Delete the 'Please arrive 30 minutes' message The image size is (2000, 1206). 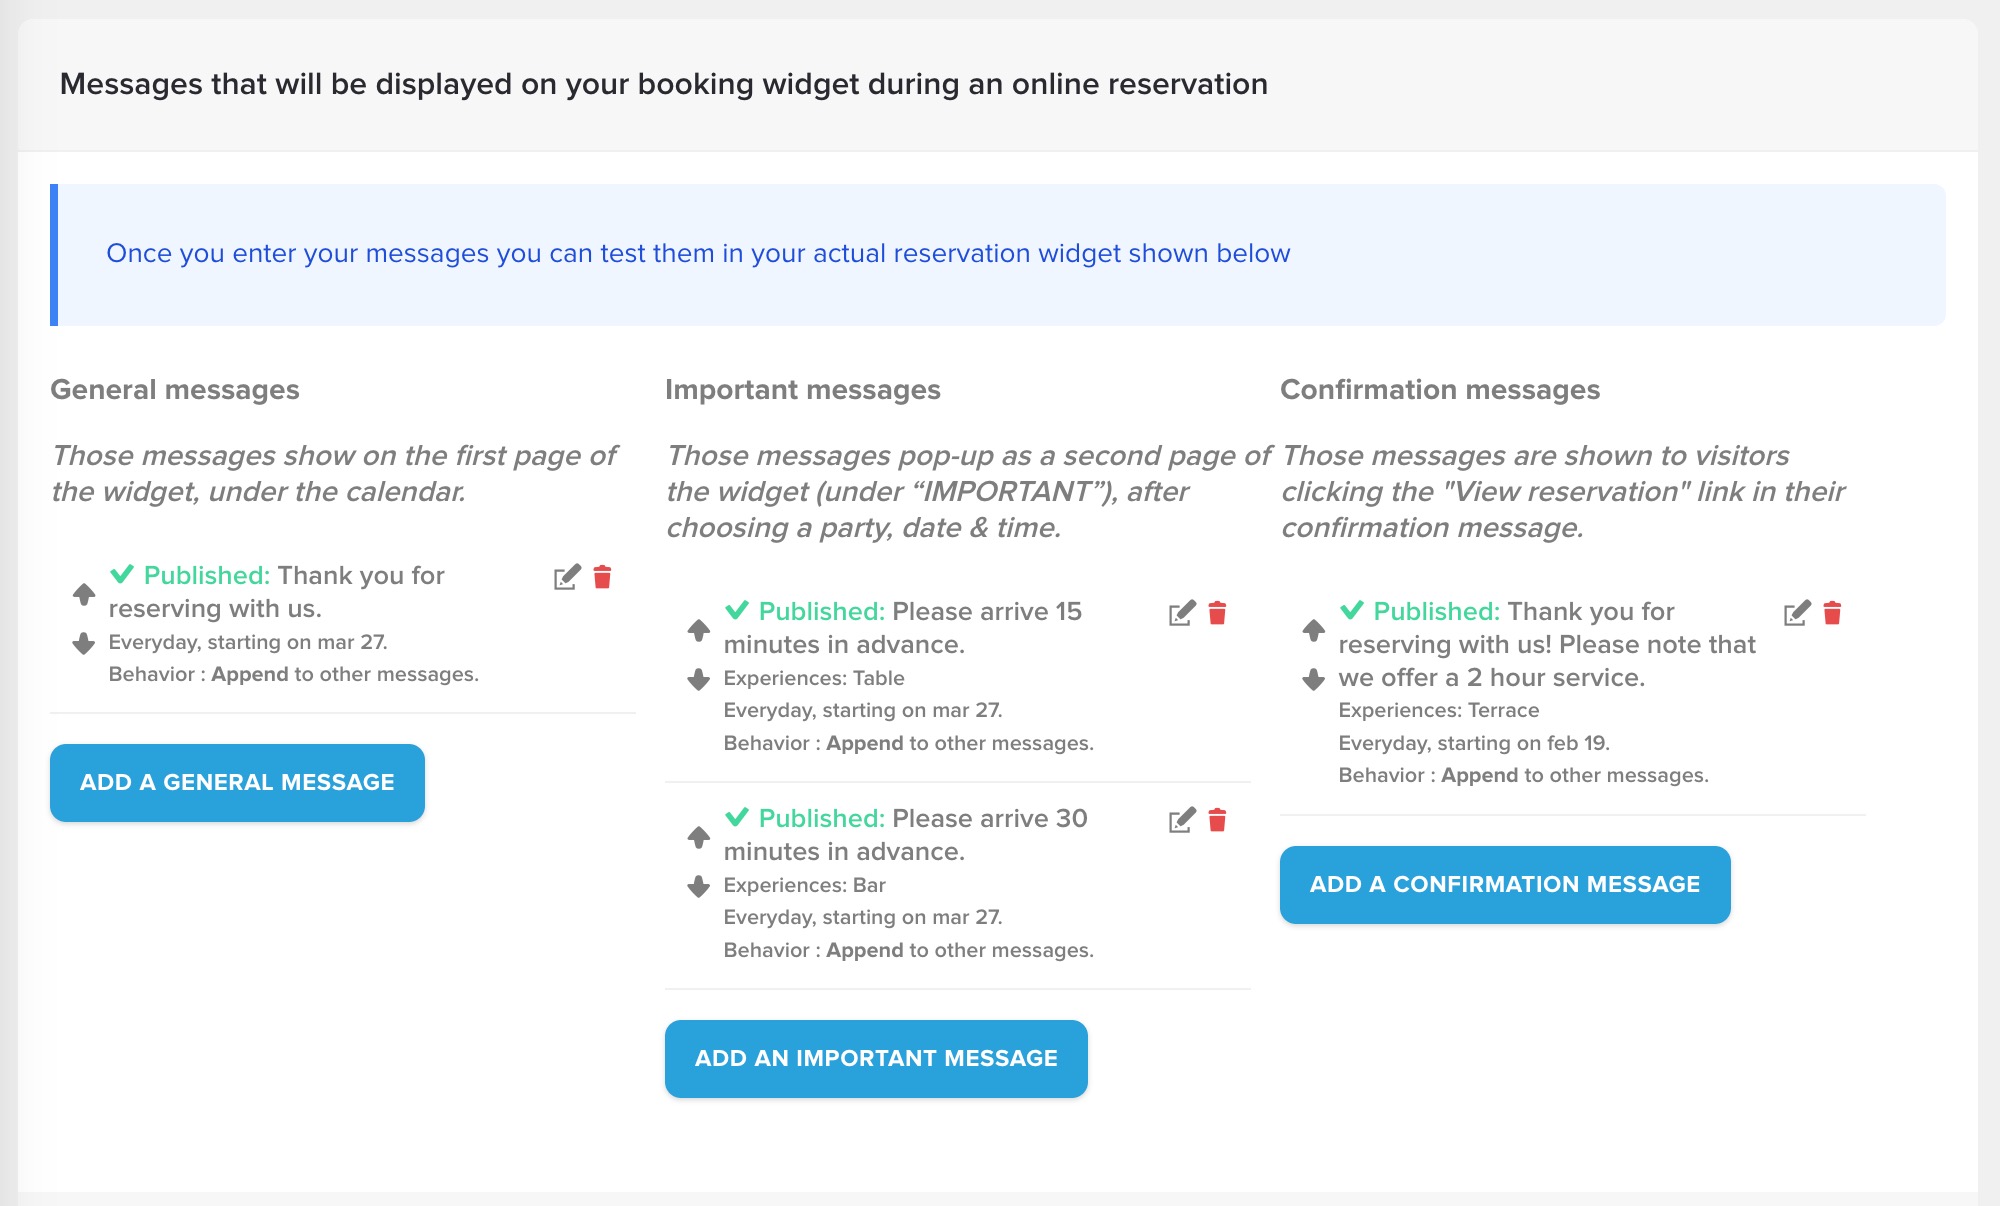click(x=1217, y=820)
